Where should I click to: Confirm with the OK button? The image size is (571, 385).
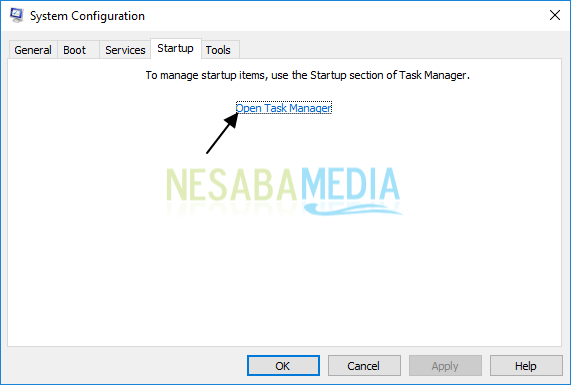pos(283,365)
